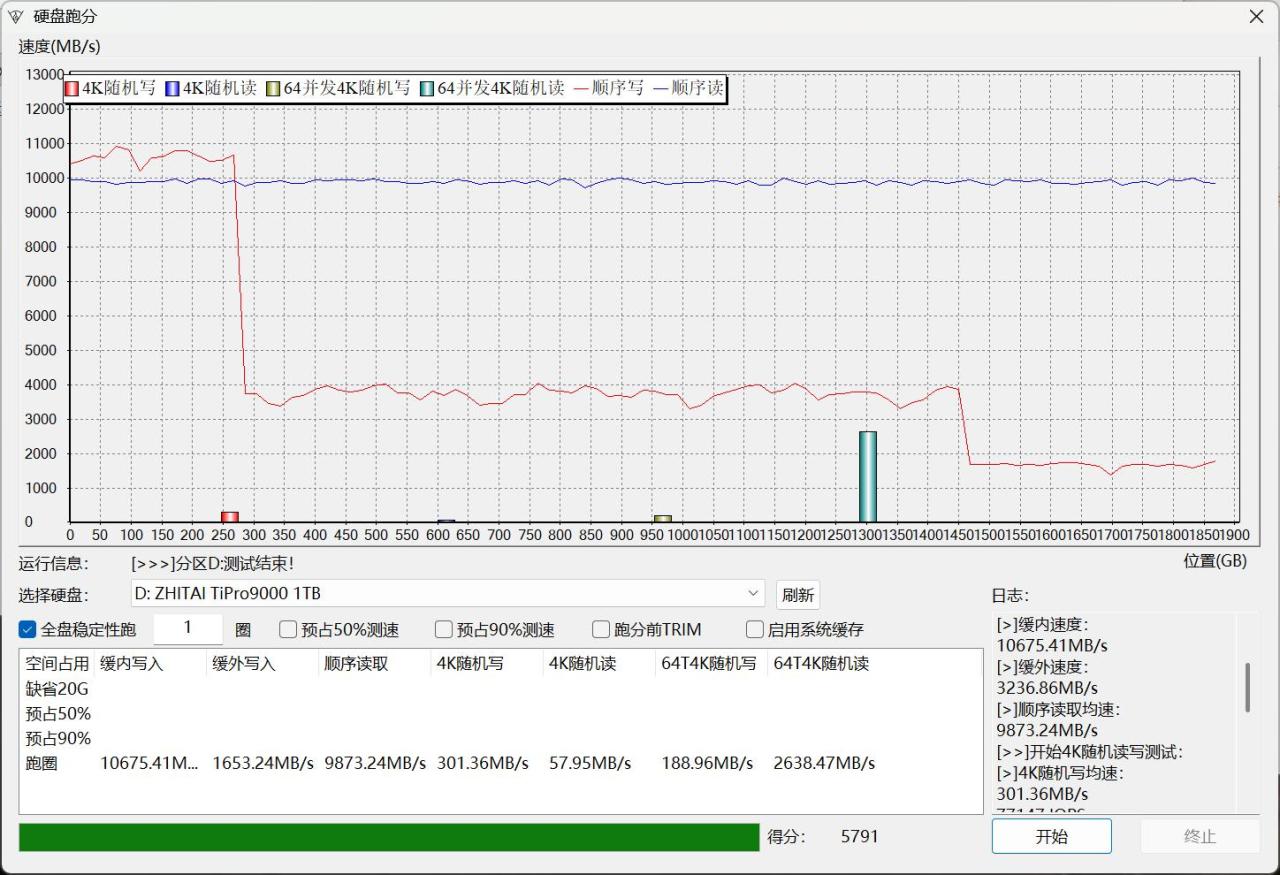Screen dimensions: 1280x875
Task: Click the 刷新 button
Action: point(797,595)
